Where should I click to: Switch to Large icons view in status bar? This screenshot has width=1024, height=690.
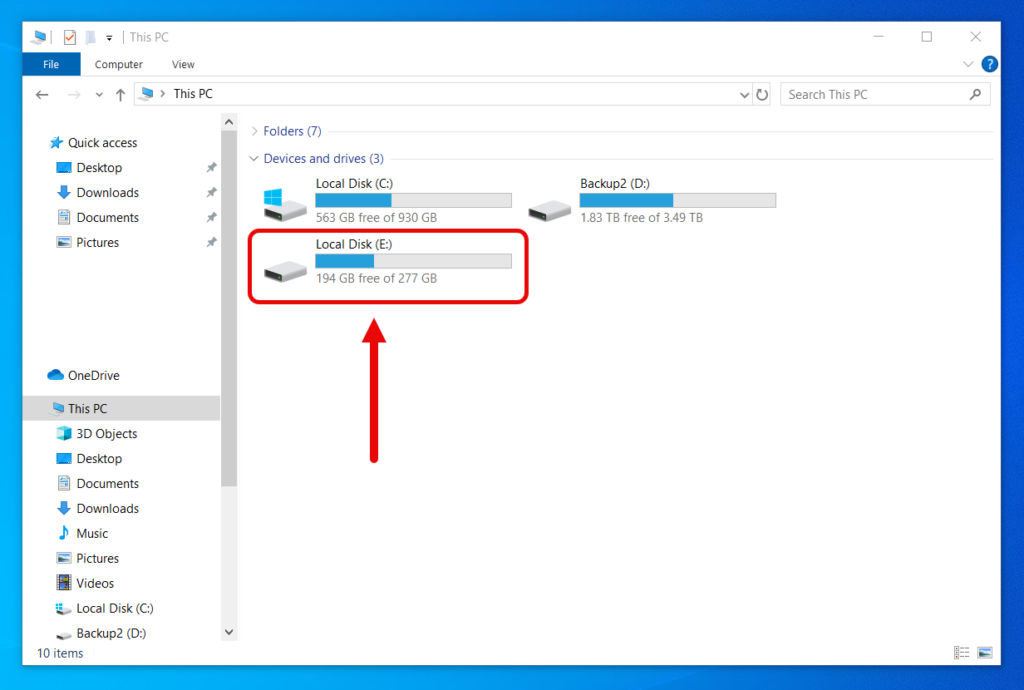click(x=985, y=652)
